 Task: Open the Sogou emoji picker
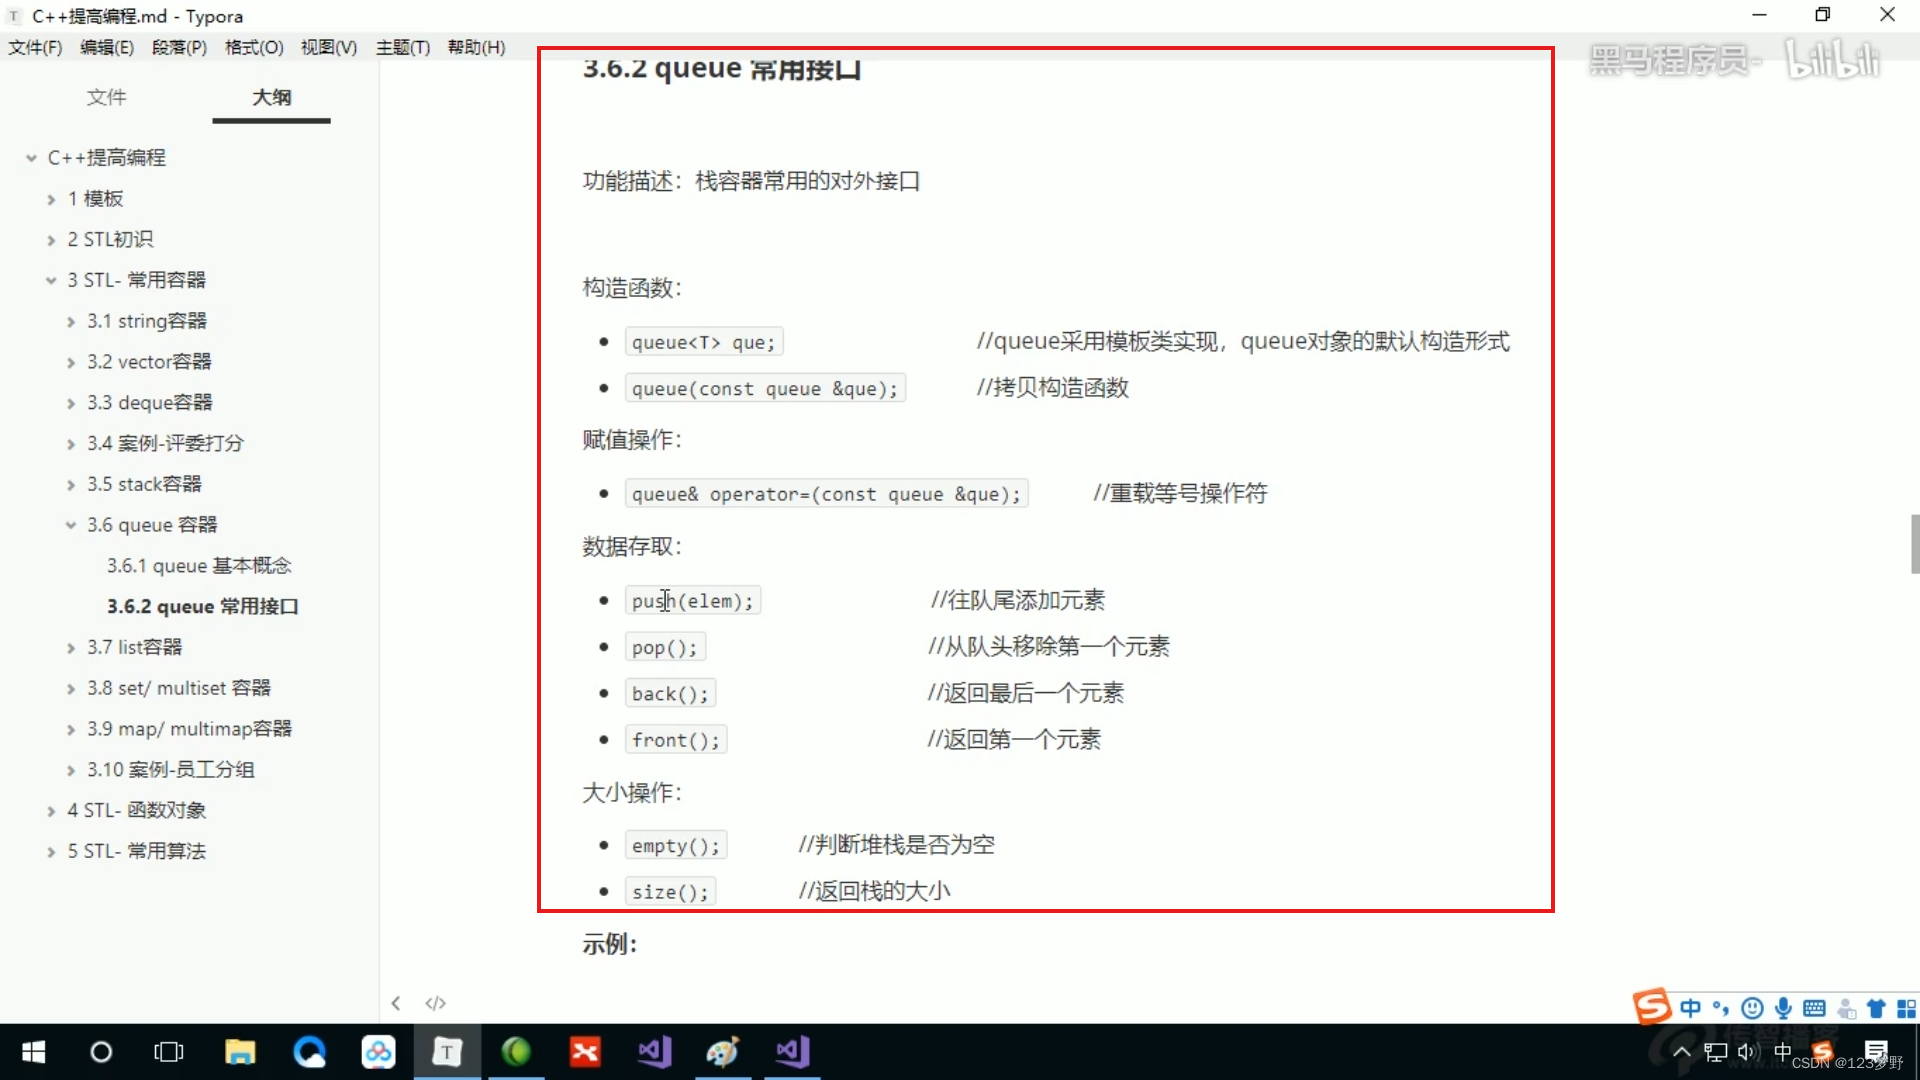1751,1008
